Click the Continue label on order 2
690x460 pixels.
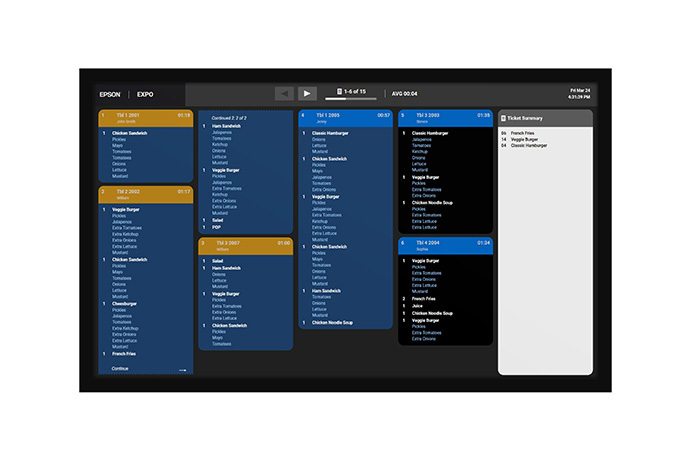point(120,368)
